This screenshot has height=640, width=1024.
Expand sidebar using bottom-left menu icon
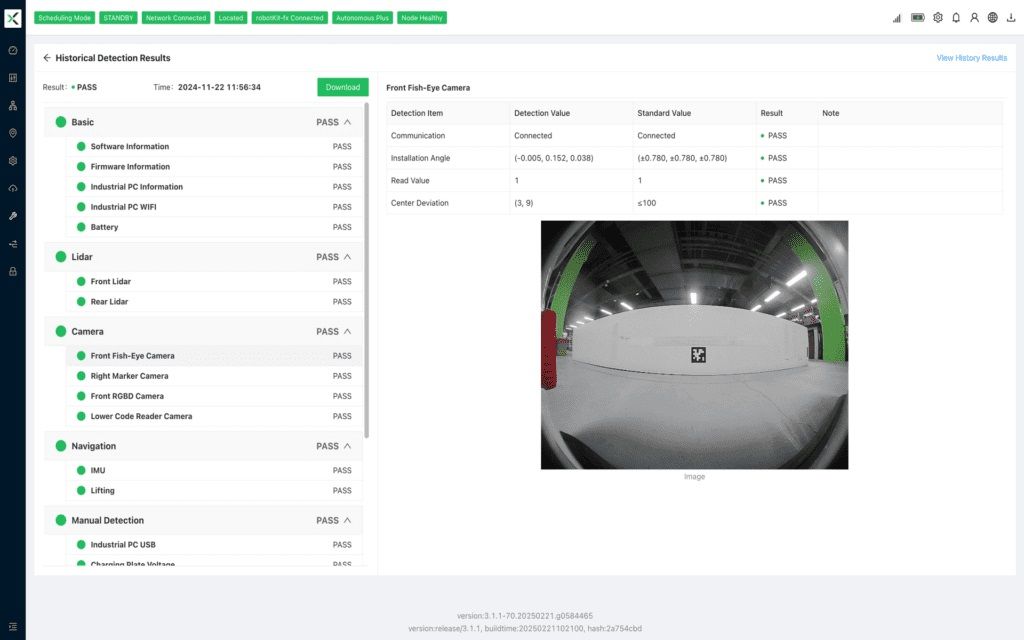13,626
